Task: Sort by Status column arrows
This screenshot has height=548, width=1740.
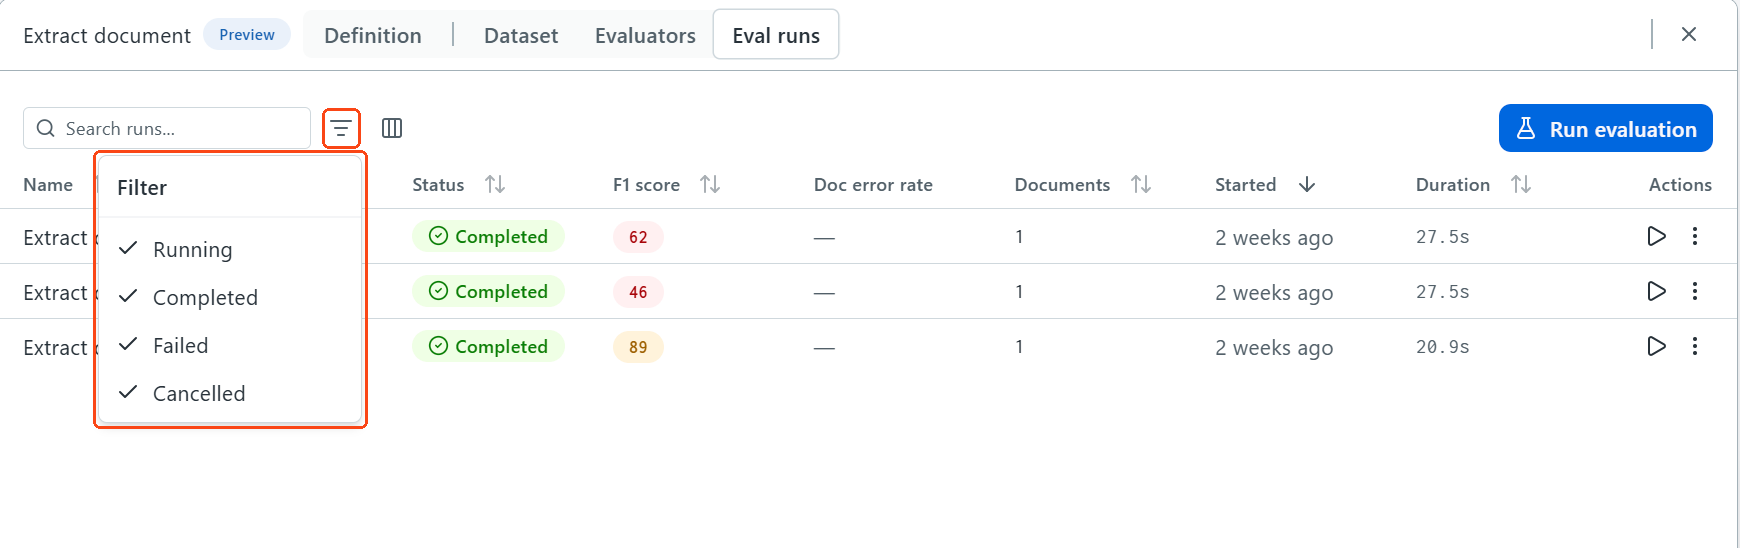Action: (495, 184)
